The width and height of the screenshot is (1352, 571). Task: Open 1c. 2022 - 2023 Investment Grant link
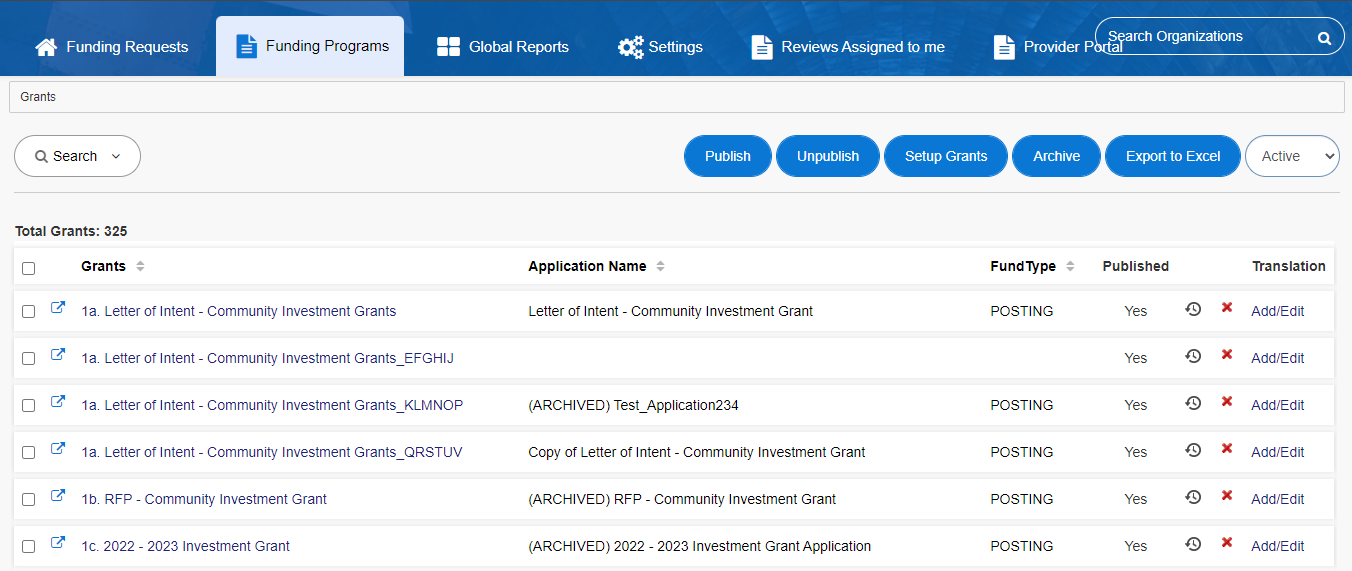click(186, 546)
